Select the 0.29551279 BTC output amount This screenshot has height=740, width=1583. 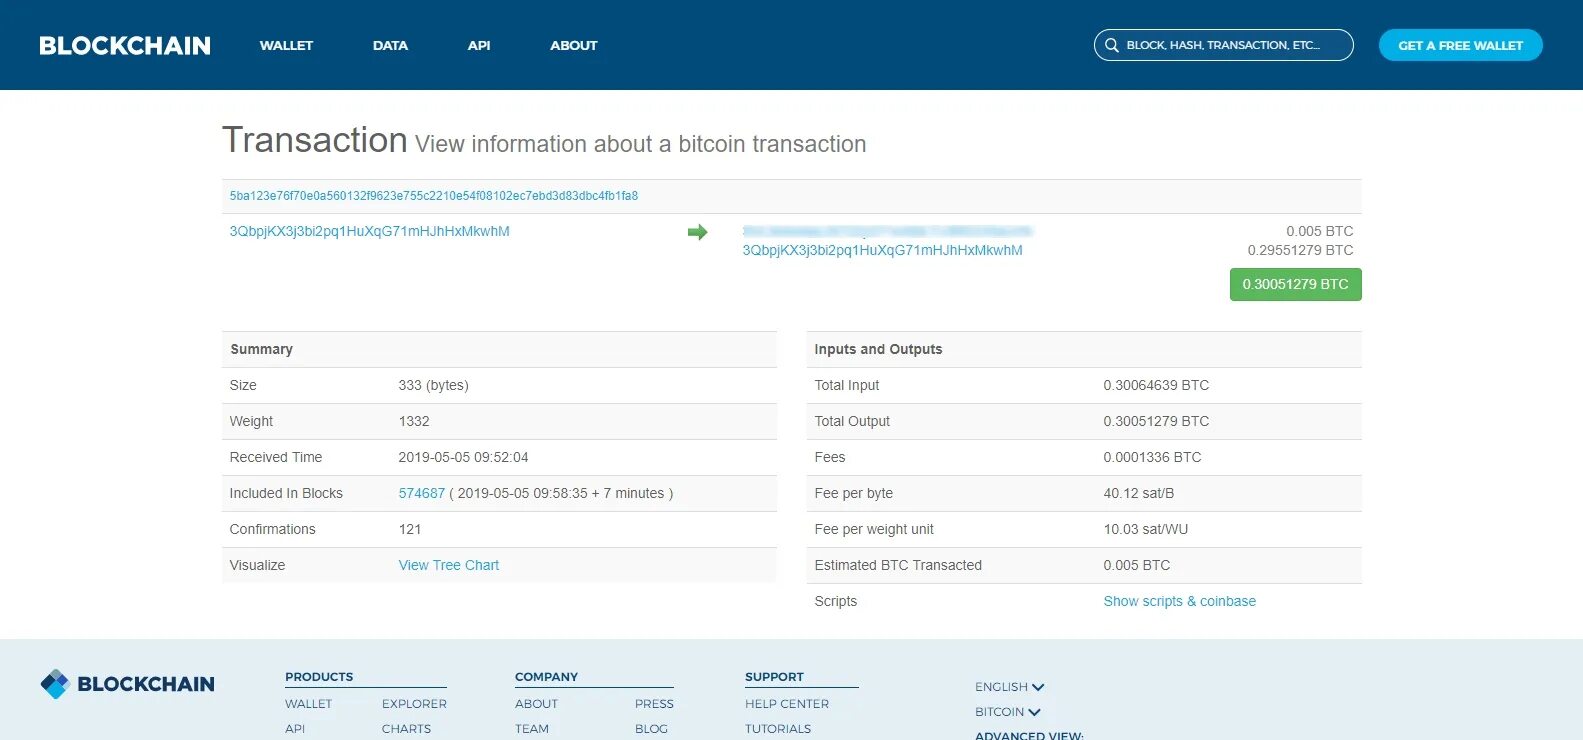[x=1300, y=250]
